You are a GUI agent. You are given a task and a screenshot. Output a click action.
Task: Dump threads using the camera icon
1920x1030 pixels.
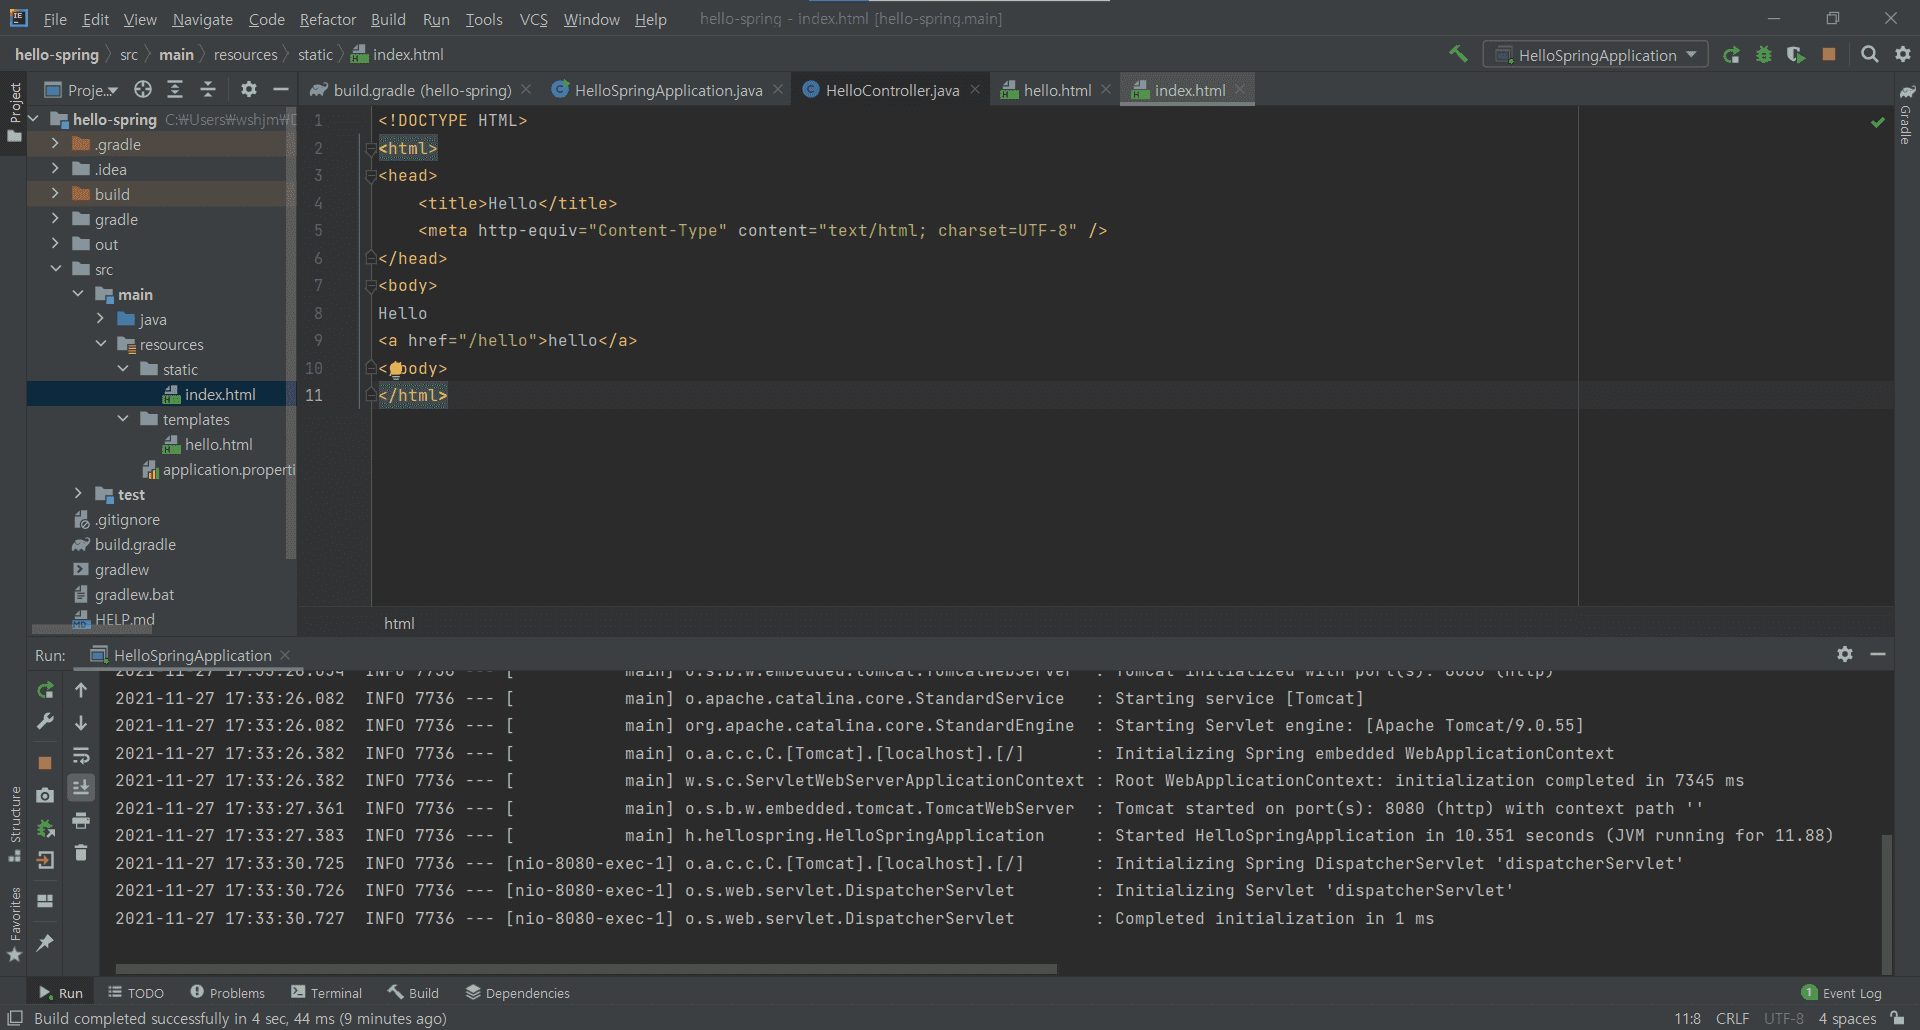(x=45, y=795)
